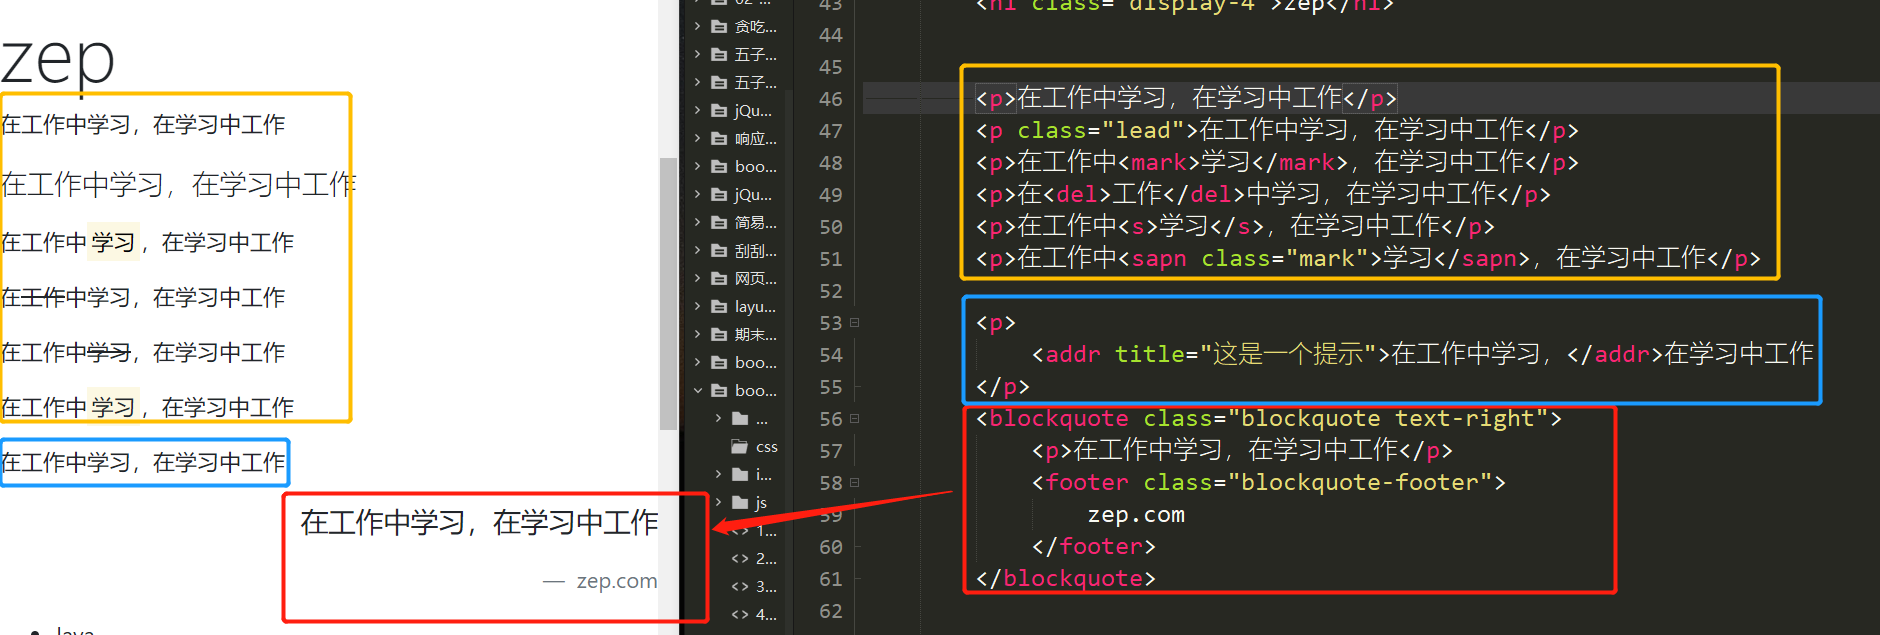This screenshot has height=635, width=1880.
Task: Click the open-folder icon beside css
Action: [740, 447]
